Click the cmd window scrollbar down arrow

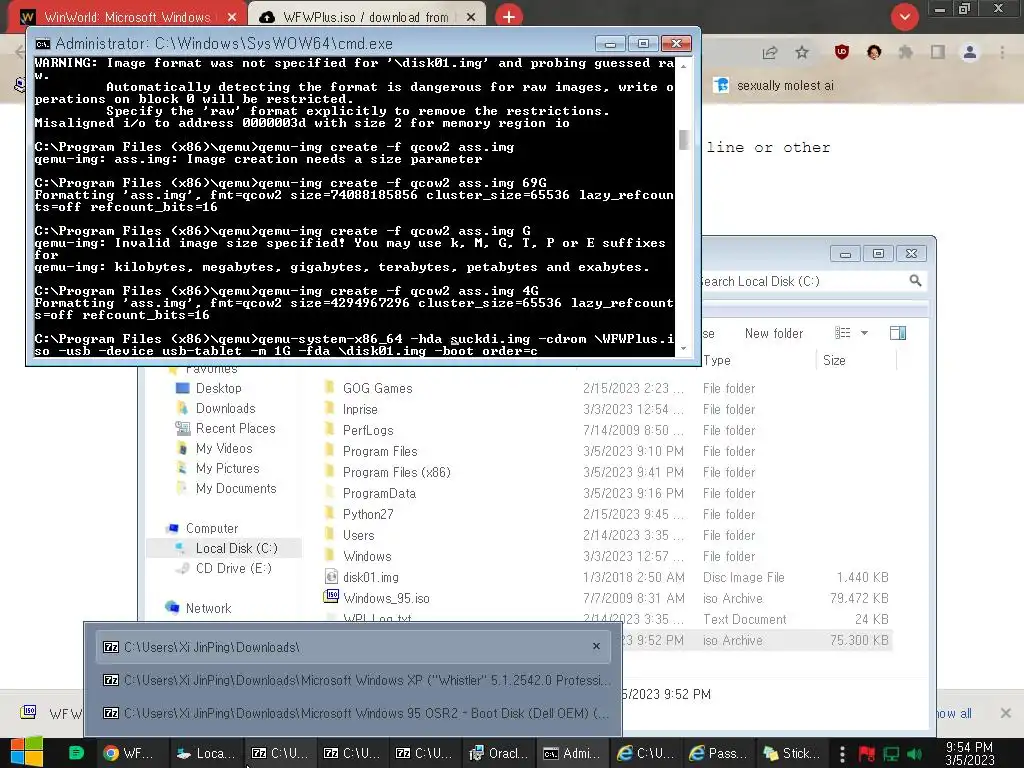684,349
